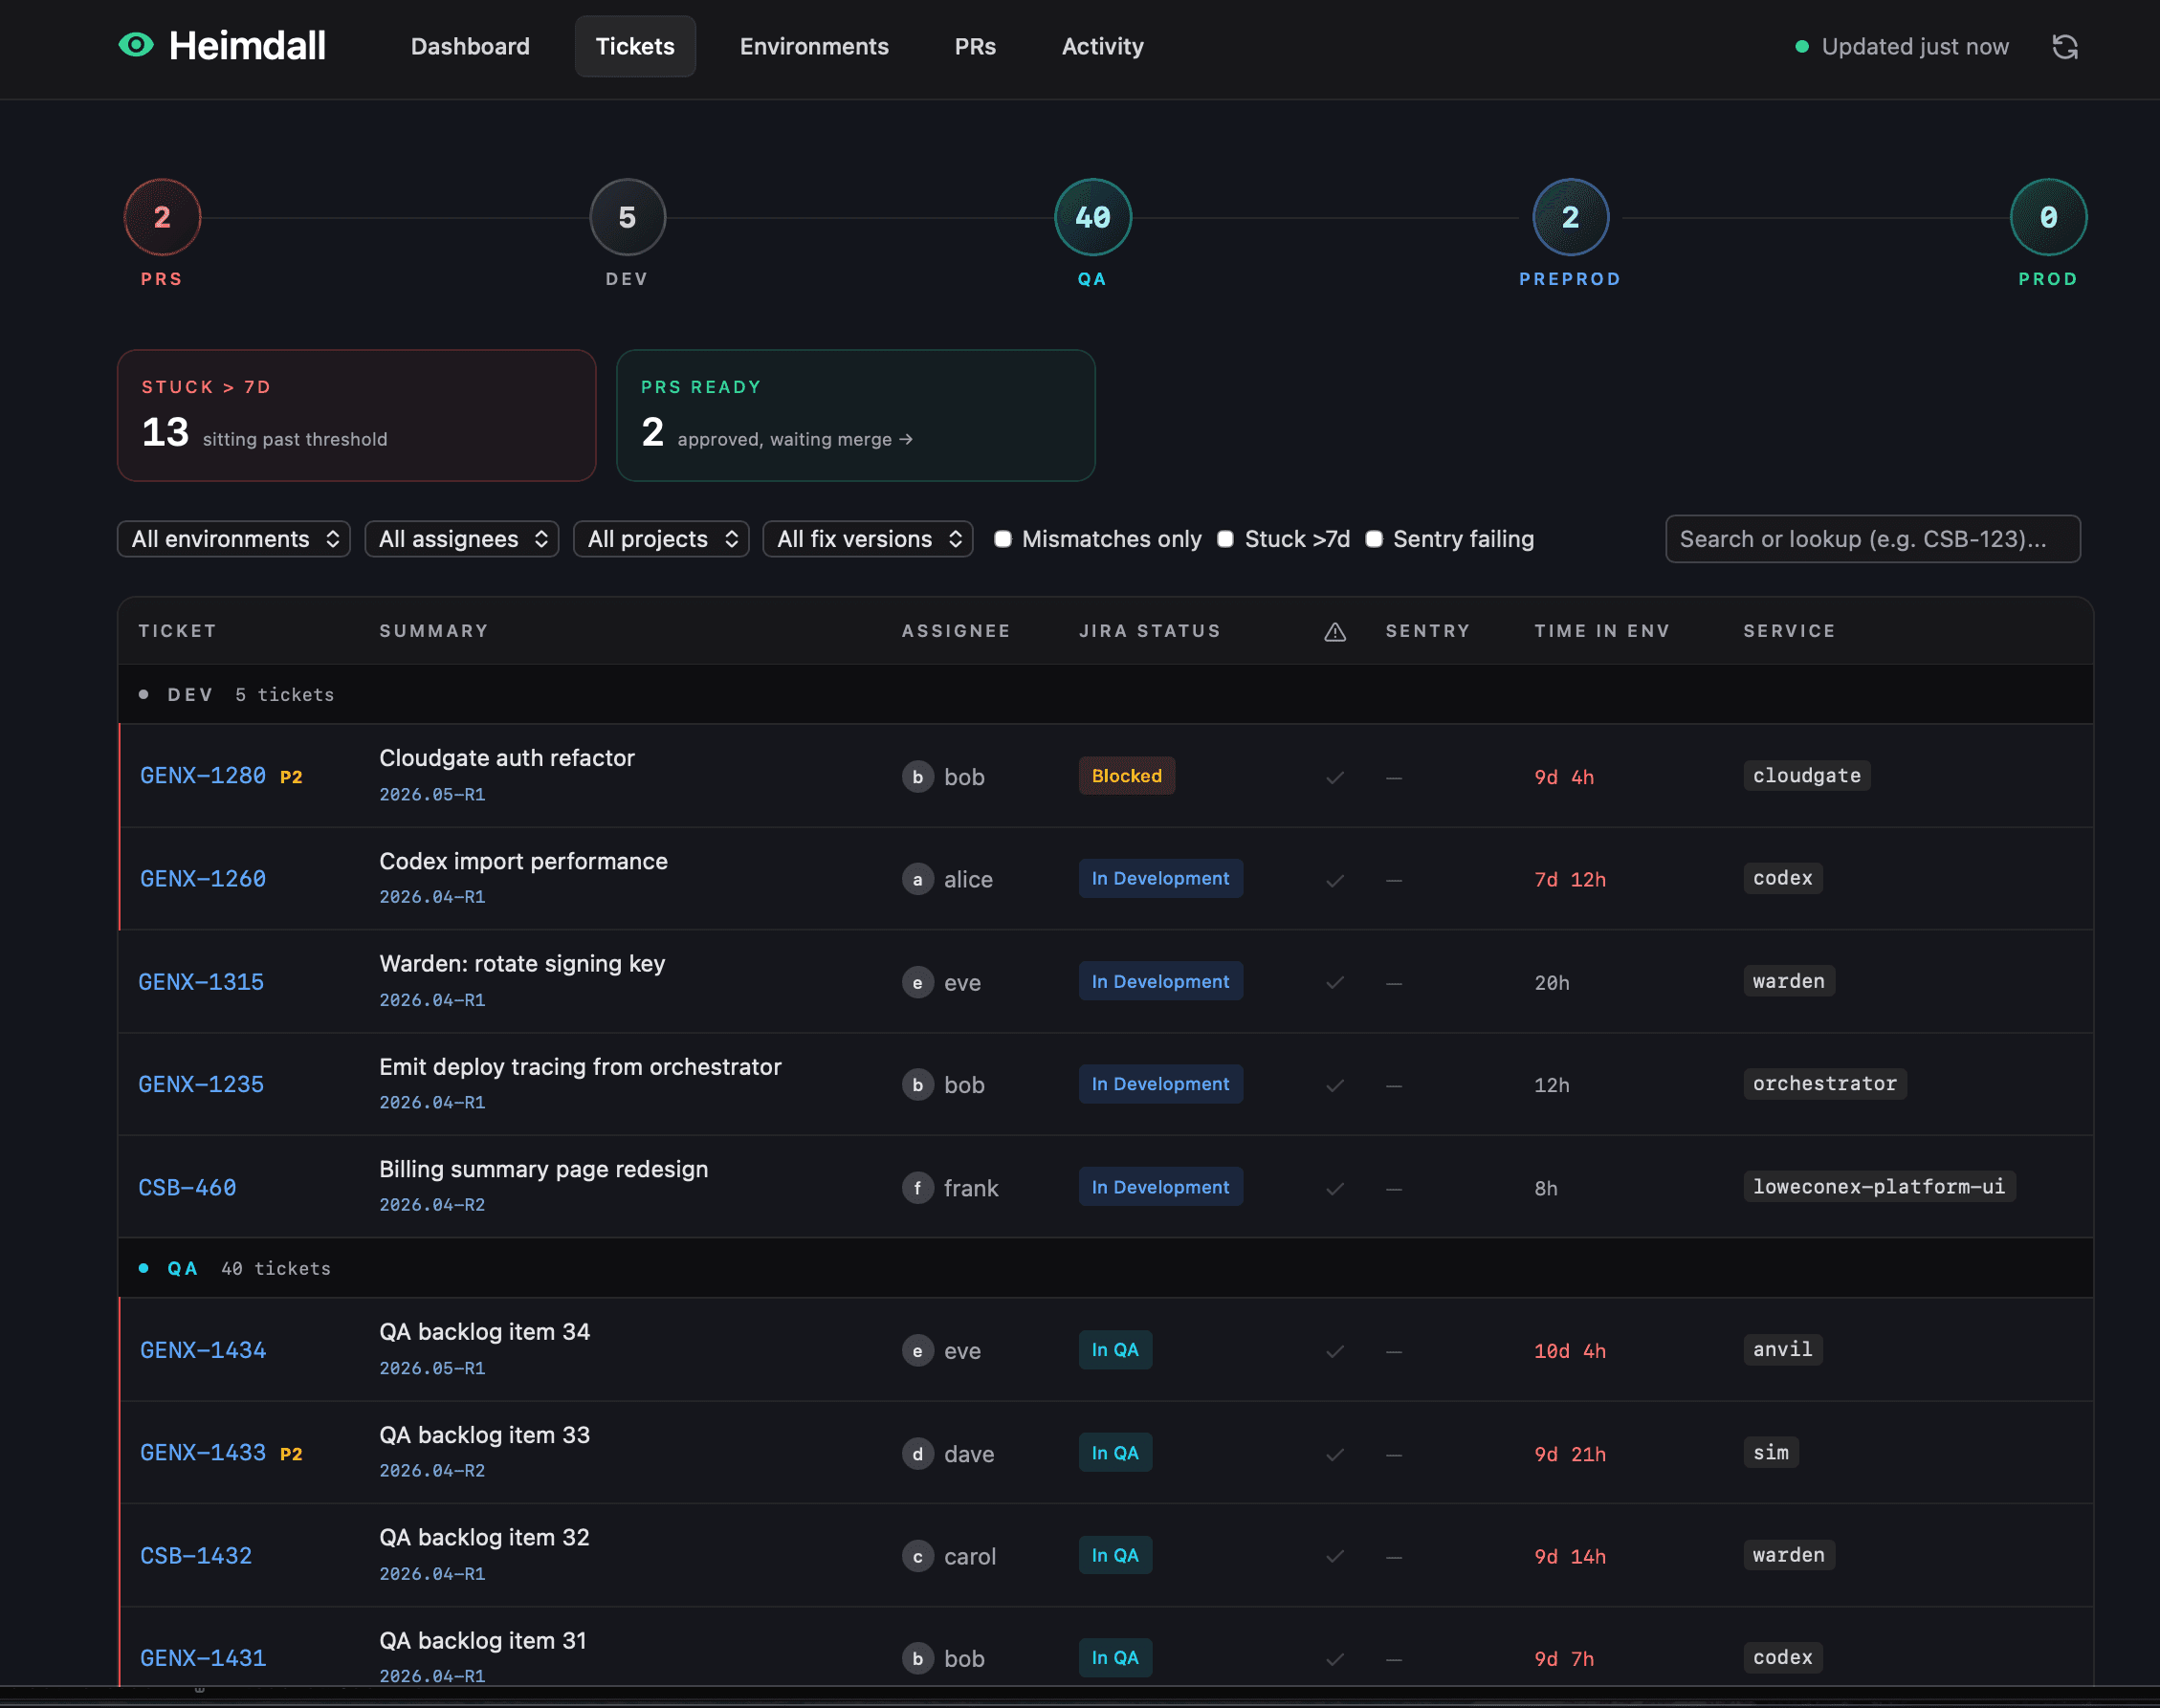Open ticket GENX-1315 link
The width and height of the screenshot is (2160, 1708).
point(201,982)
